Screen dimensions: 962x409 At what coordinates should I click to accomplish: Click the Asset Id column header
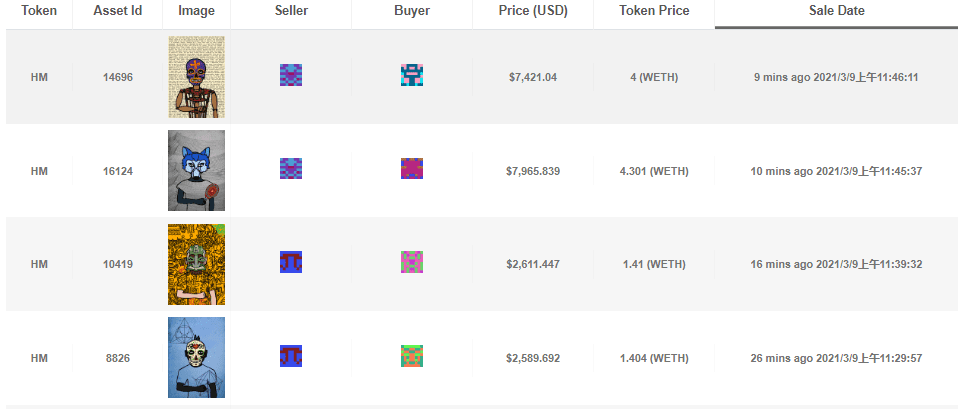pyautogui.click(x=118, y=11)
